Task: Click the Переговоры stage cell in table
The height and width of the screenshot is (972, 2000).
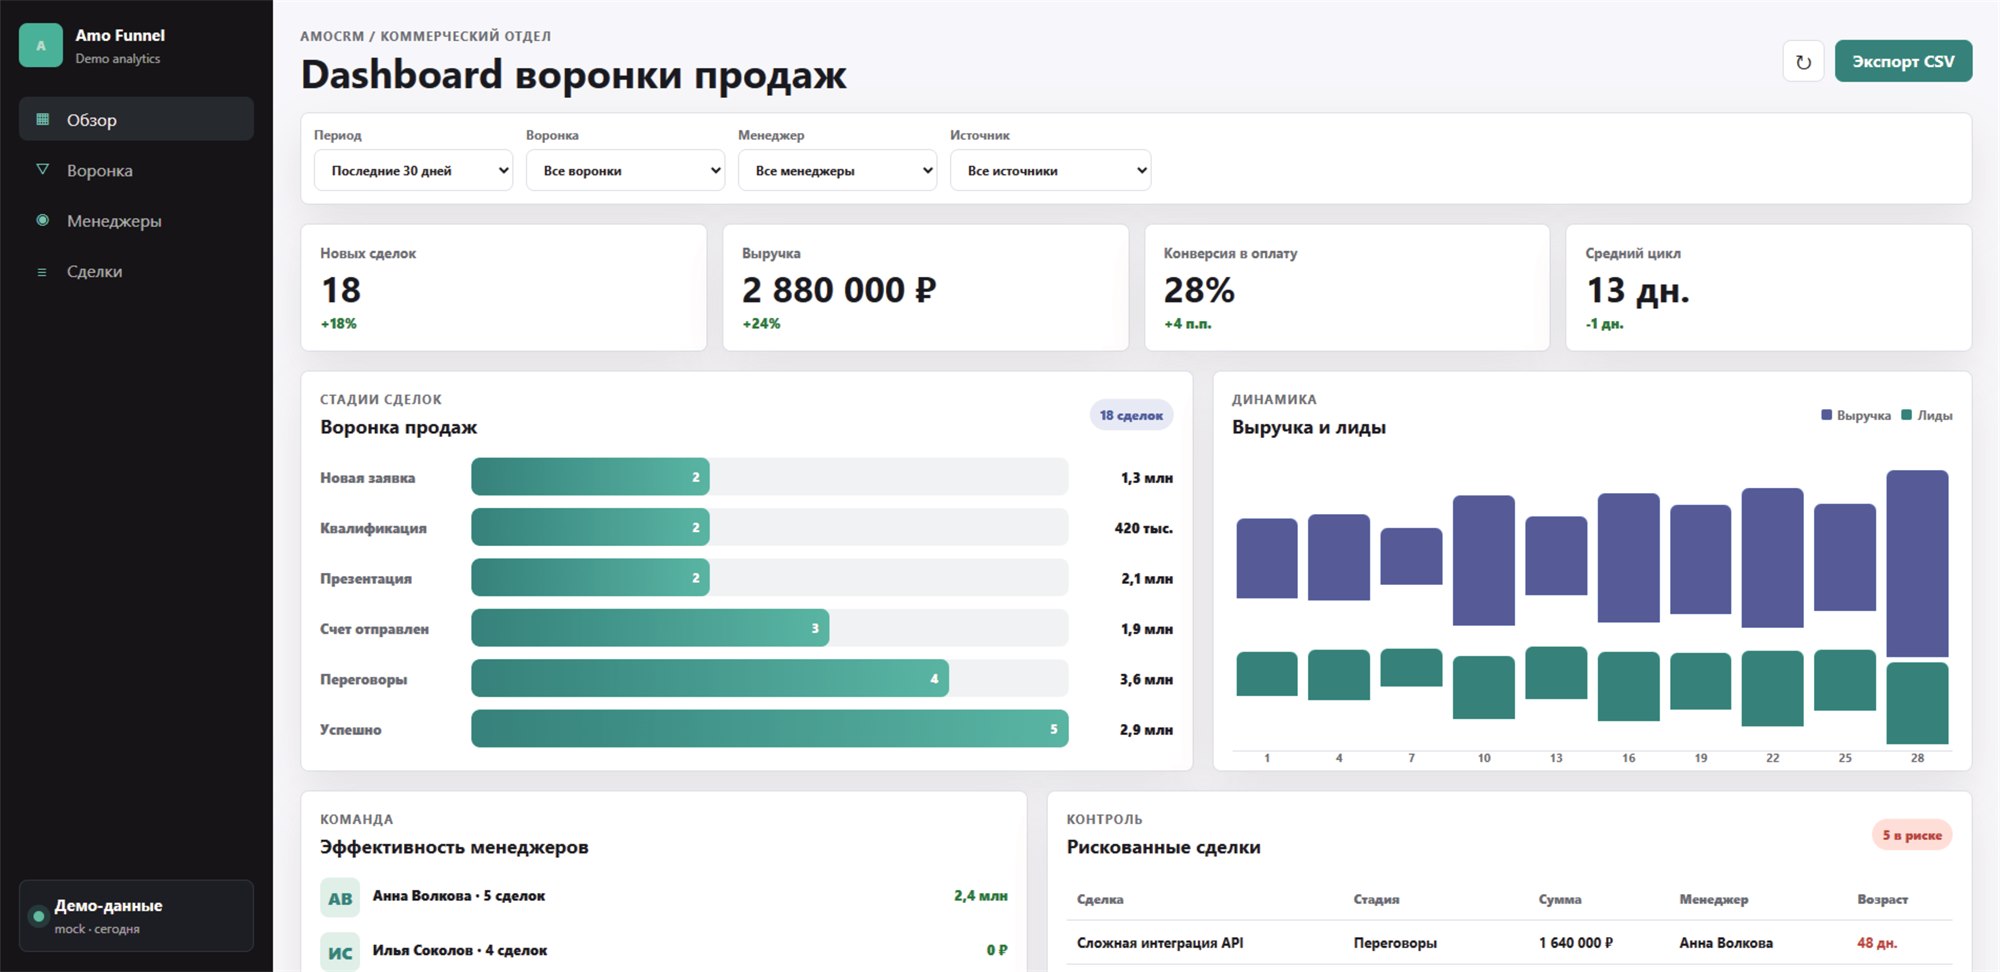Action: [1395, 943]
